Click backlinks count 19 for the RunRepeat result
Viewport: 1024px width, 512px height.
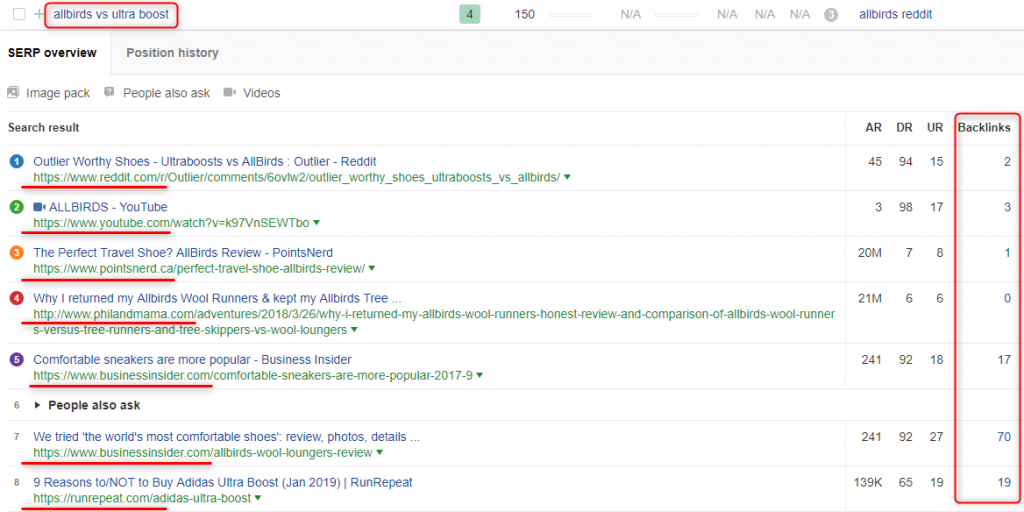pyautogui.click(x=1004, y=483)
